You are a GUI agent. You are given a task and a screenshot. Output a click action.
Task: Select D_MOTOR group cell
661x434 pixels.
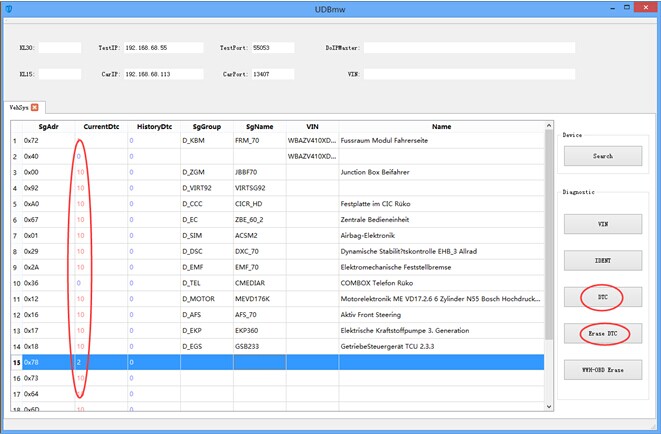pos(207,299)
